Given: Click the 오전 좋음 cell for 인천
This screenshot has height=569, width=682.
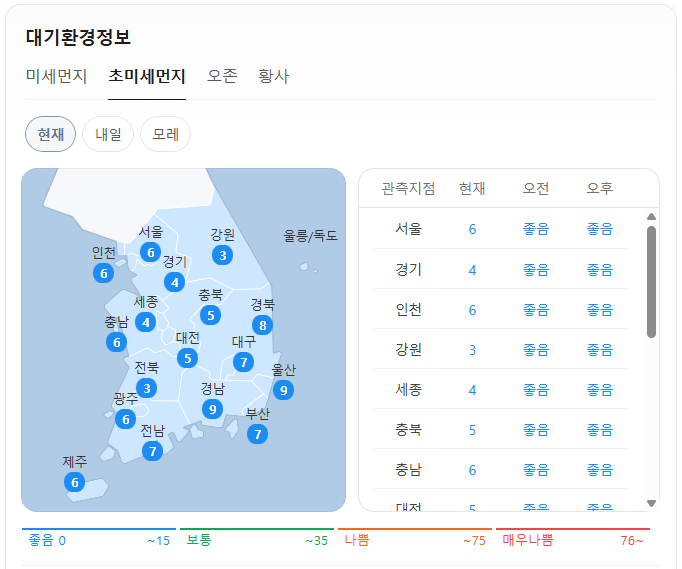Looking at the screenshot, I should [536, 310].
